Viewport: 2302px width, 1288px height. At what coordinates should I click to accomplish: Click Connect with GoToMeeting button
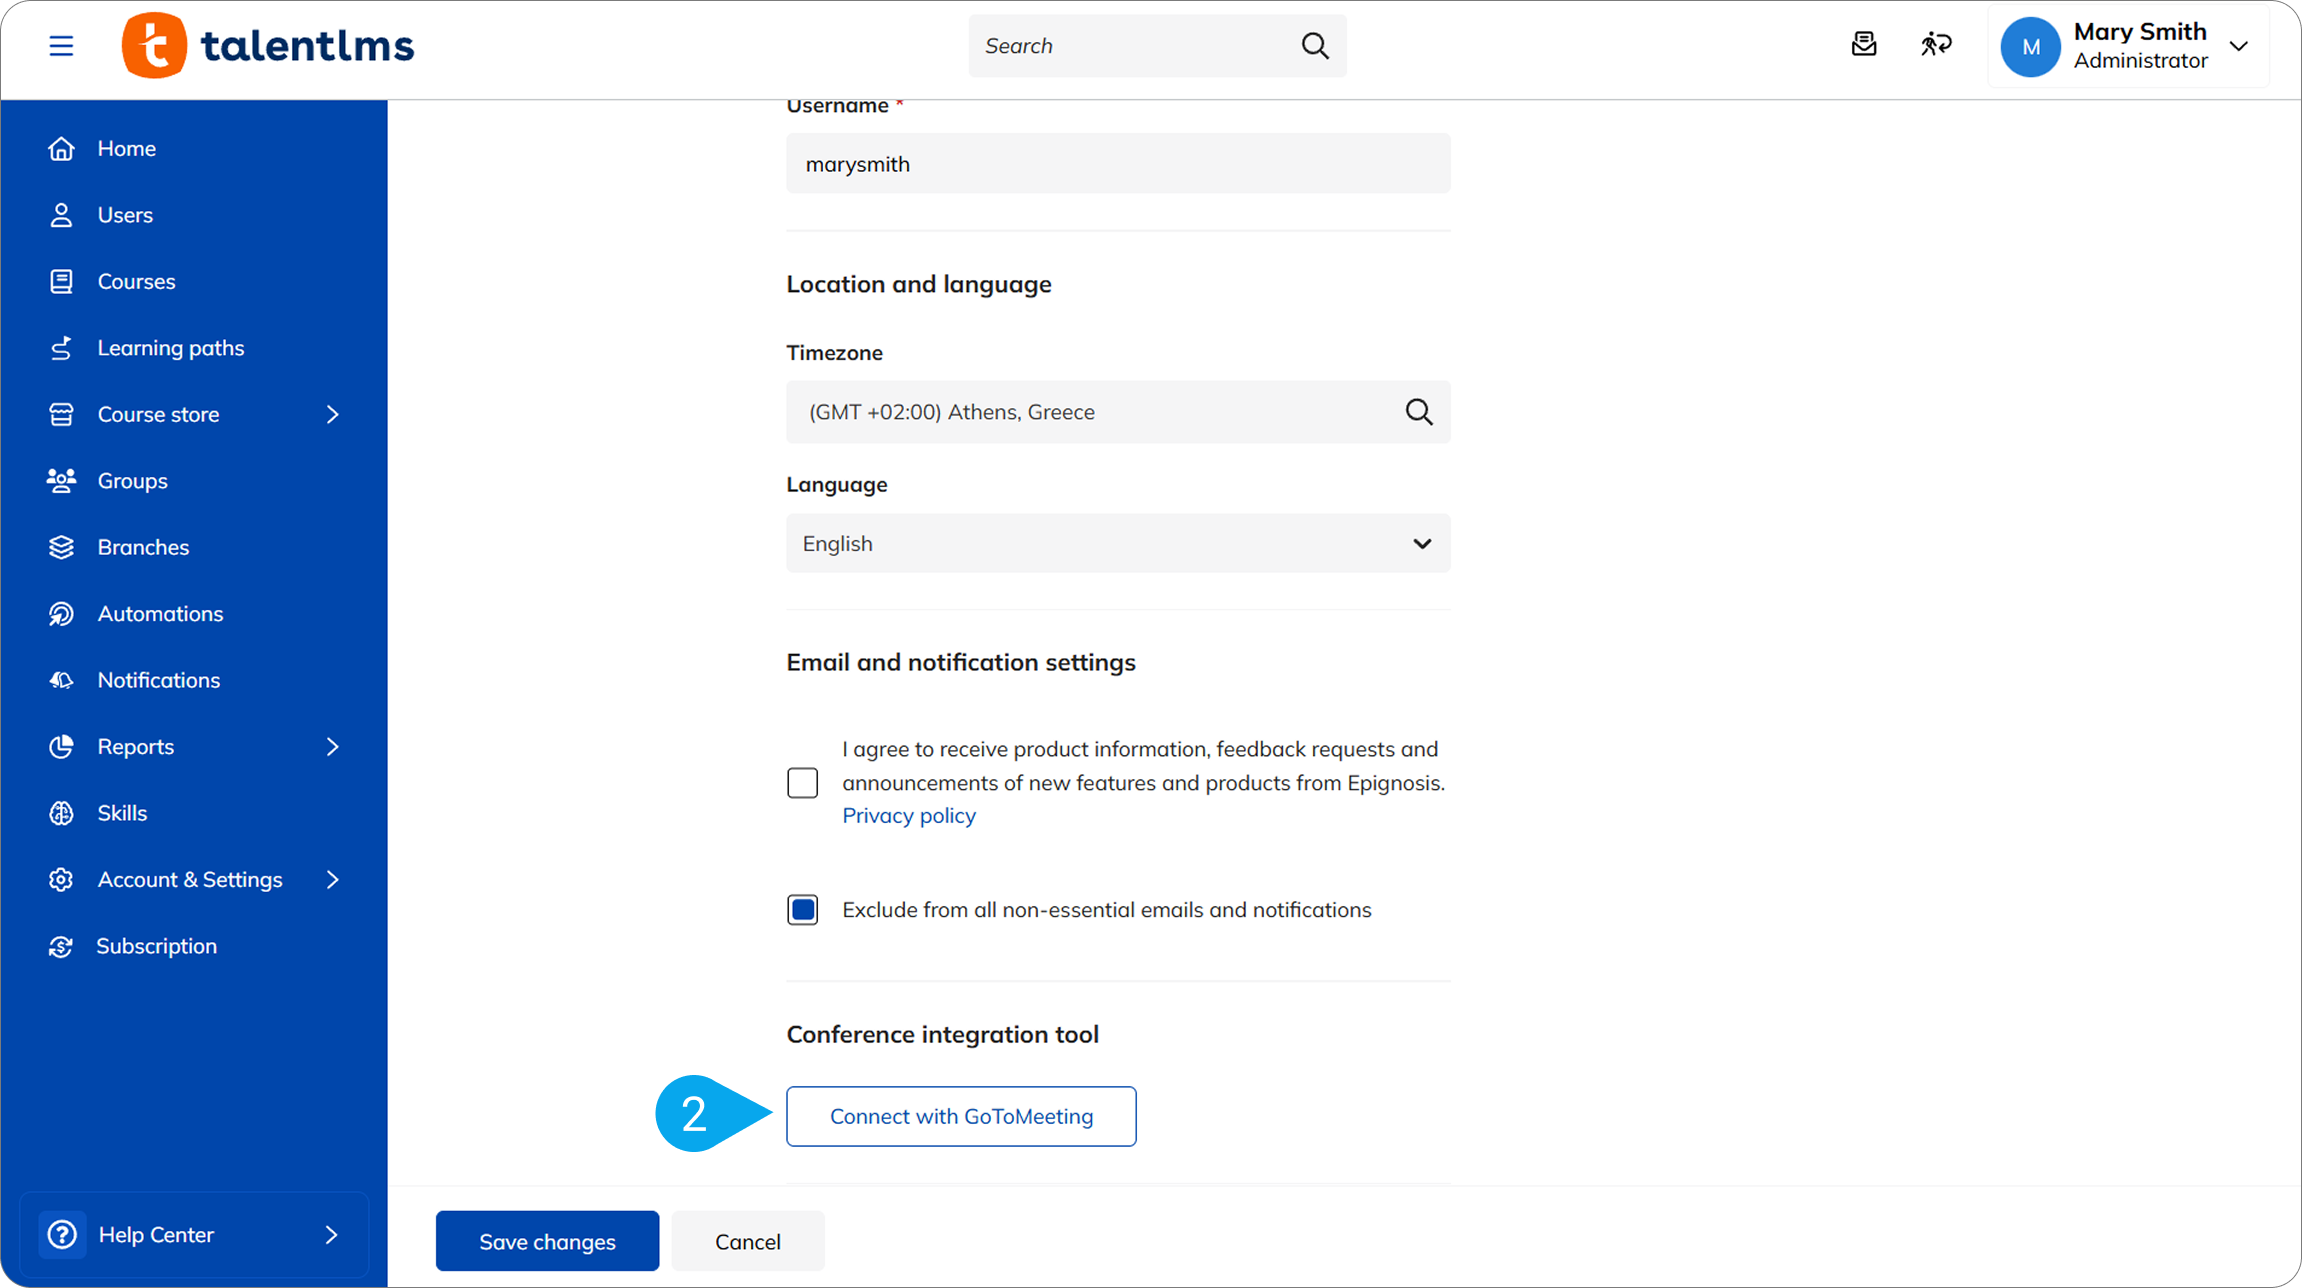tap(960, 1116)
